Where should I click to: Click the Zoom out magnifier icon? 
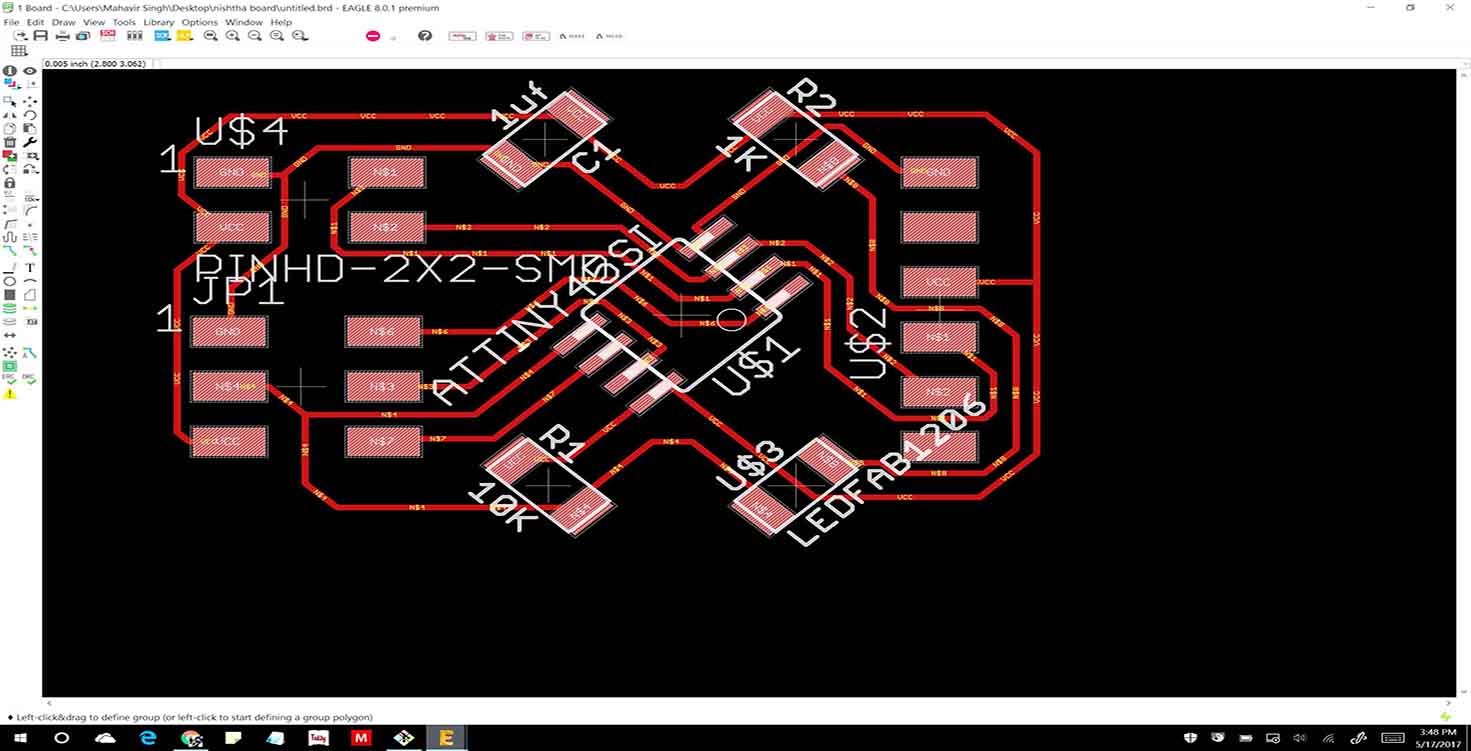pyautogui.click(x=255, y=36)
